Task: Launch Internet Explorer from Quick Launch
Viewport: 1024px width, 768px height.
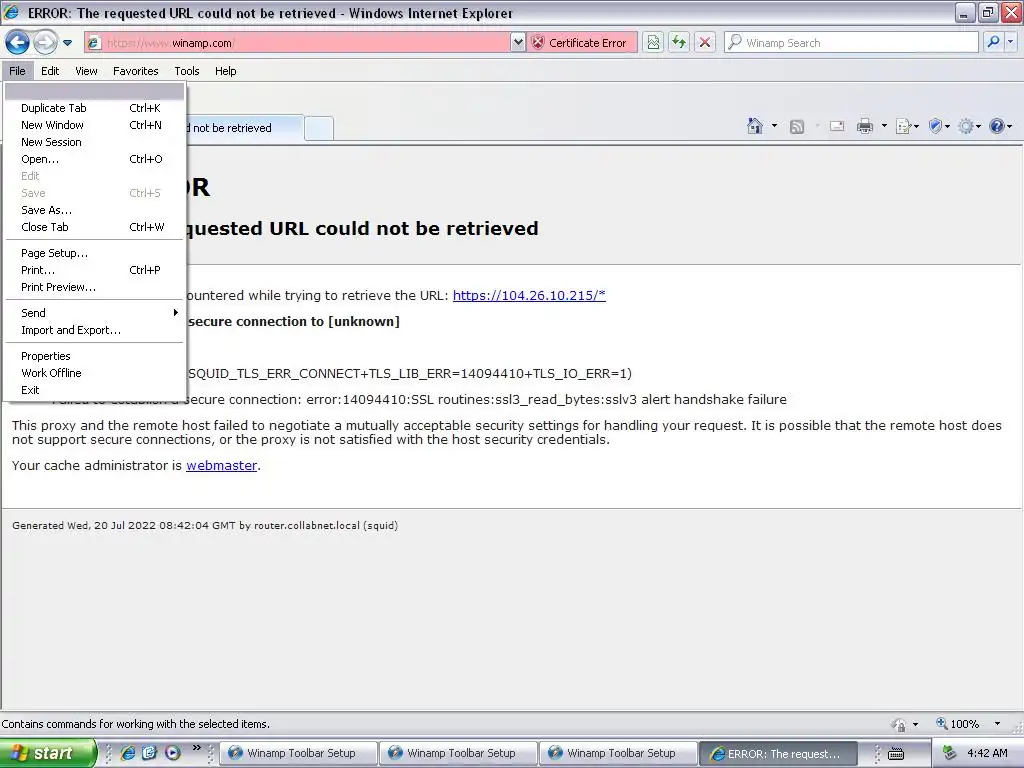Action: [x=128, y=753]
